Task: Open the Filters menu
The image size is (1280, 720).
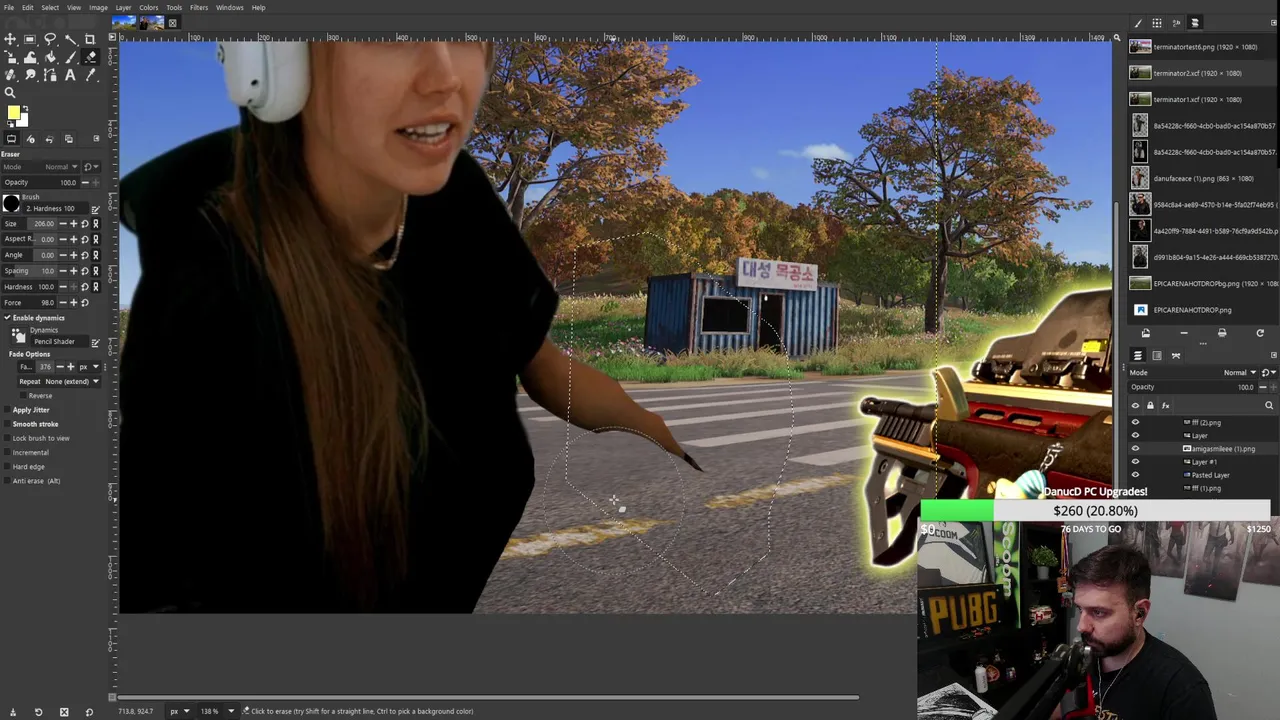Action: pos(199,7)
